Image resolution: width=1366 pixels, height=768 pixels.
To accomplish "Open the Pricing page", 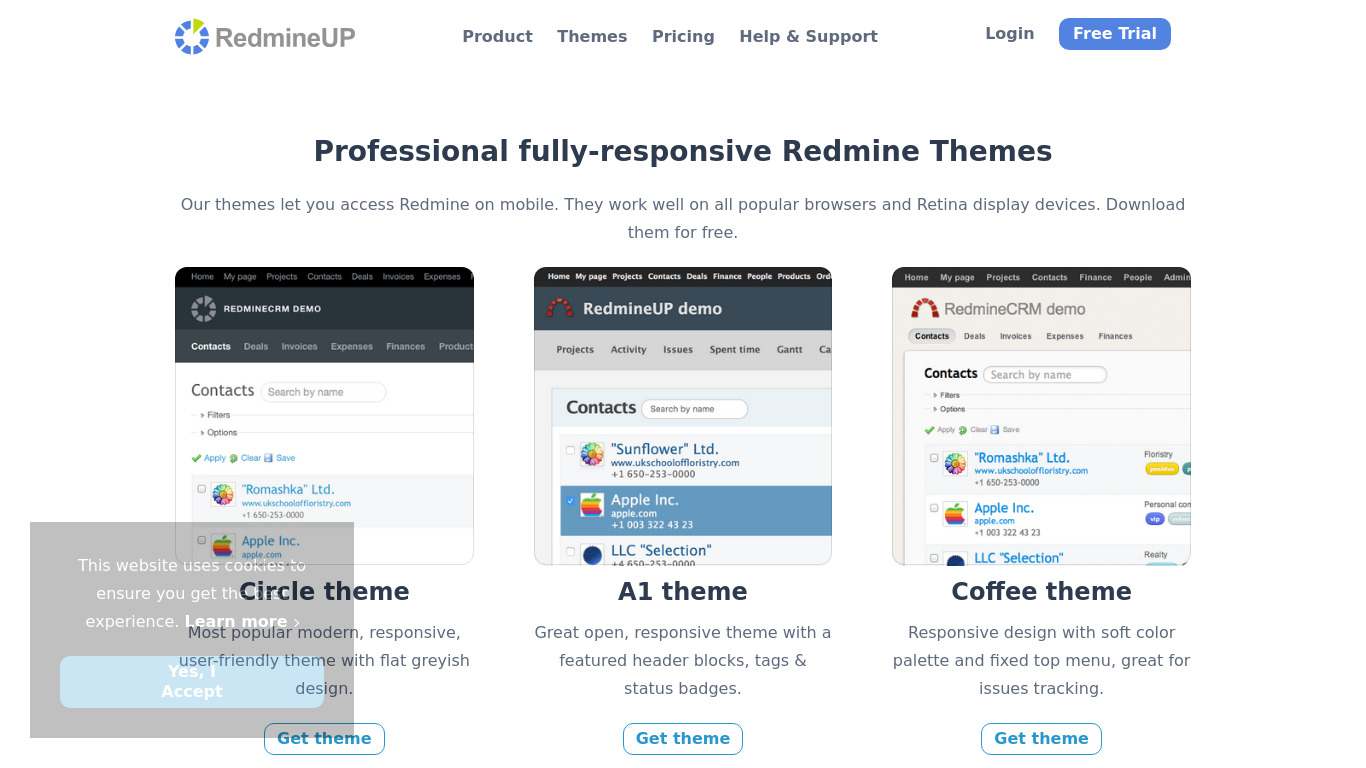I will [x=683, y=36].
